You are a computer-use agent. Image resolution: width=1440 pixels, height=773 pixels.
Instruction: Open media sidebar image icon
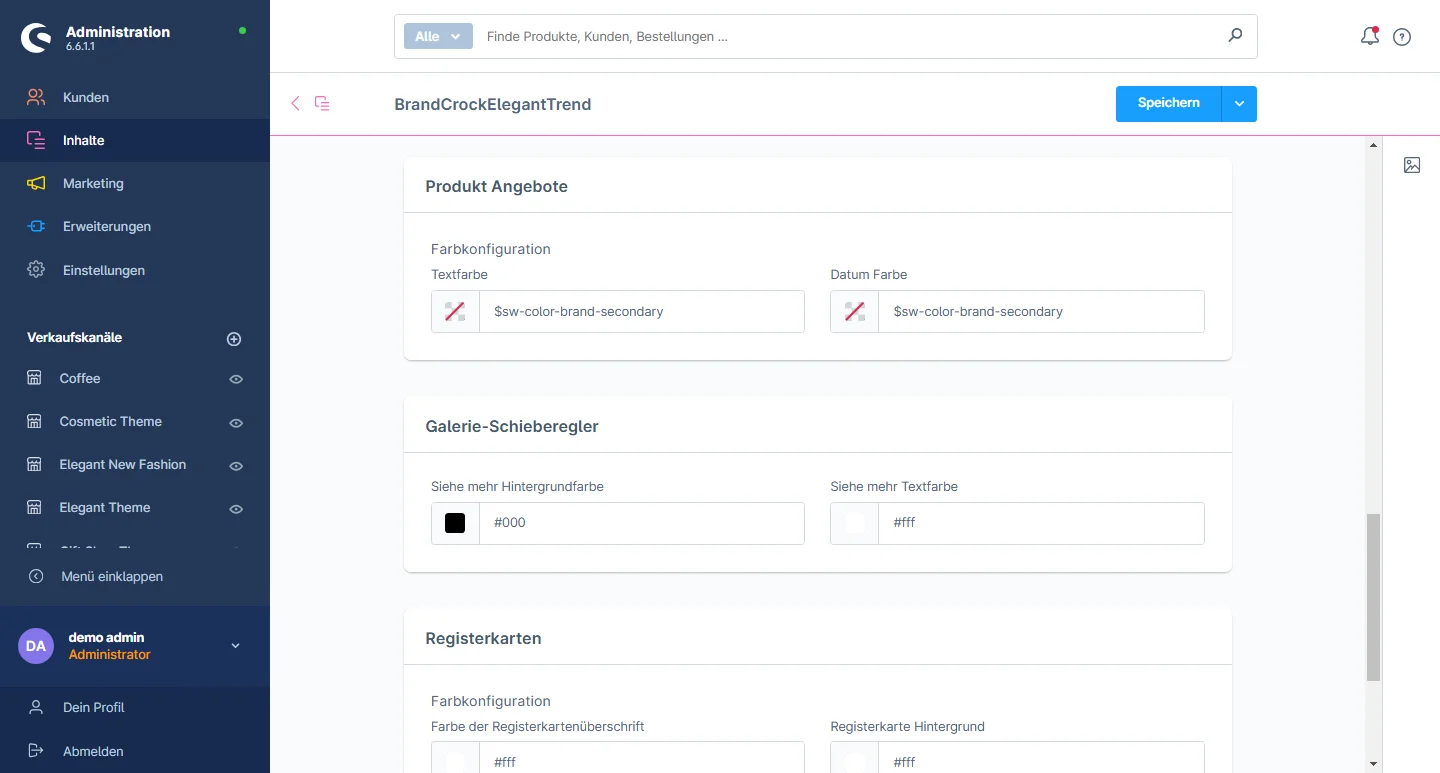pyautogui.click(x=1411, y=165)
